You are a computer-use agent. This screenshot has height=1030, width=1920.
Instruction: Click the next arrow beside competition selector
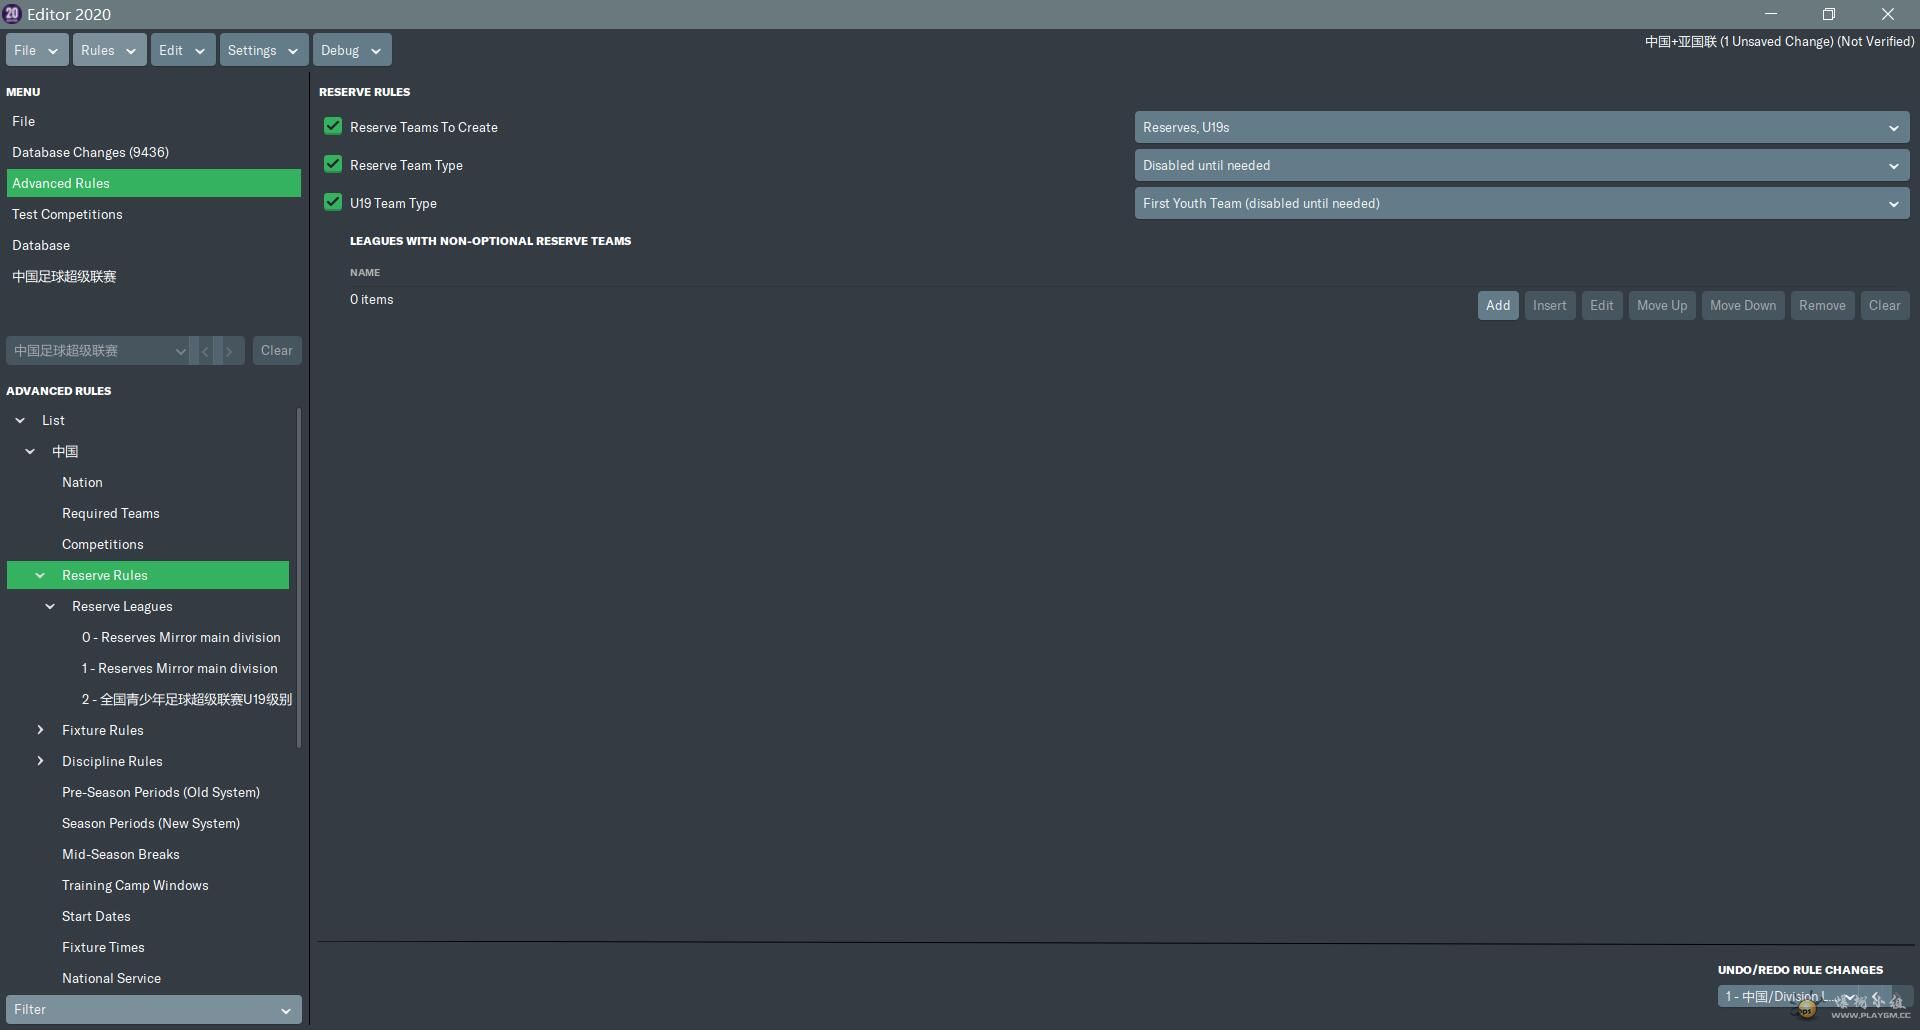pyautogui.click(x=229, y=351)
